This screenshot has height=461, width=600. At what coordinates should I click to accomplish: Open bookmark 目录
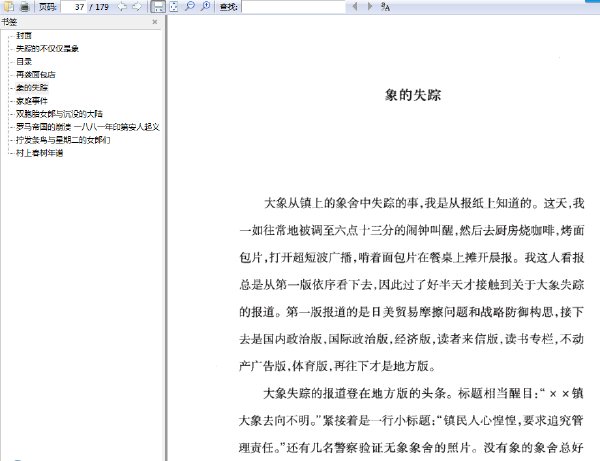click(x=24, y=62)
